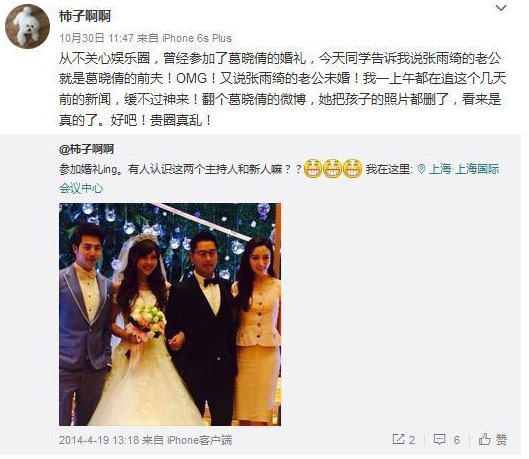Click the repost count 2

(x=412, y=439)
